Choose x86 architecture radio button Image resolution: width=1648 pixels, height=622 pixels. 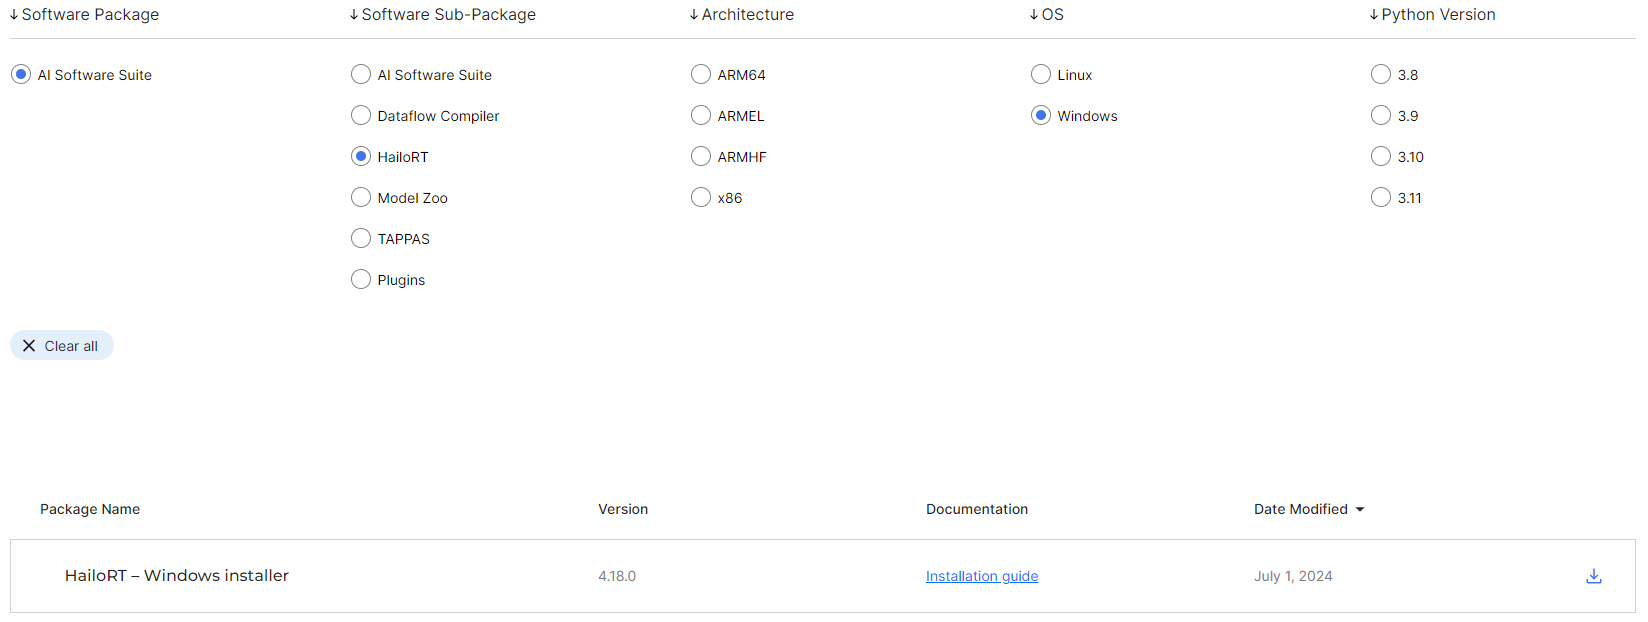tap(701, 198)
